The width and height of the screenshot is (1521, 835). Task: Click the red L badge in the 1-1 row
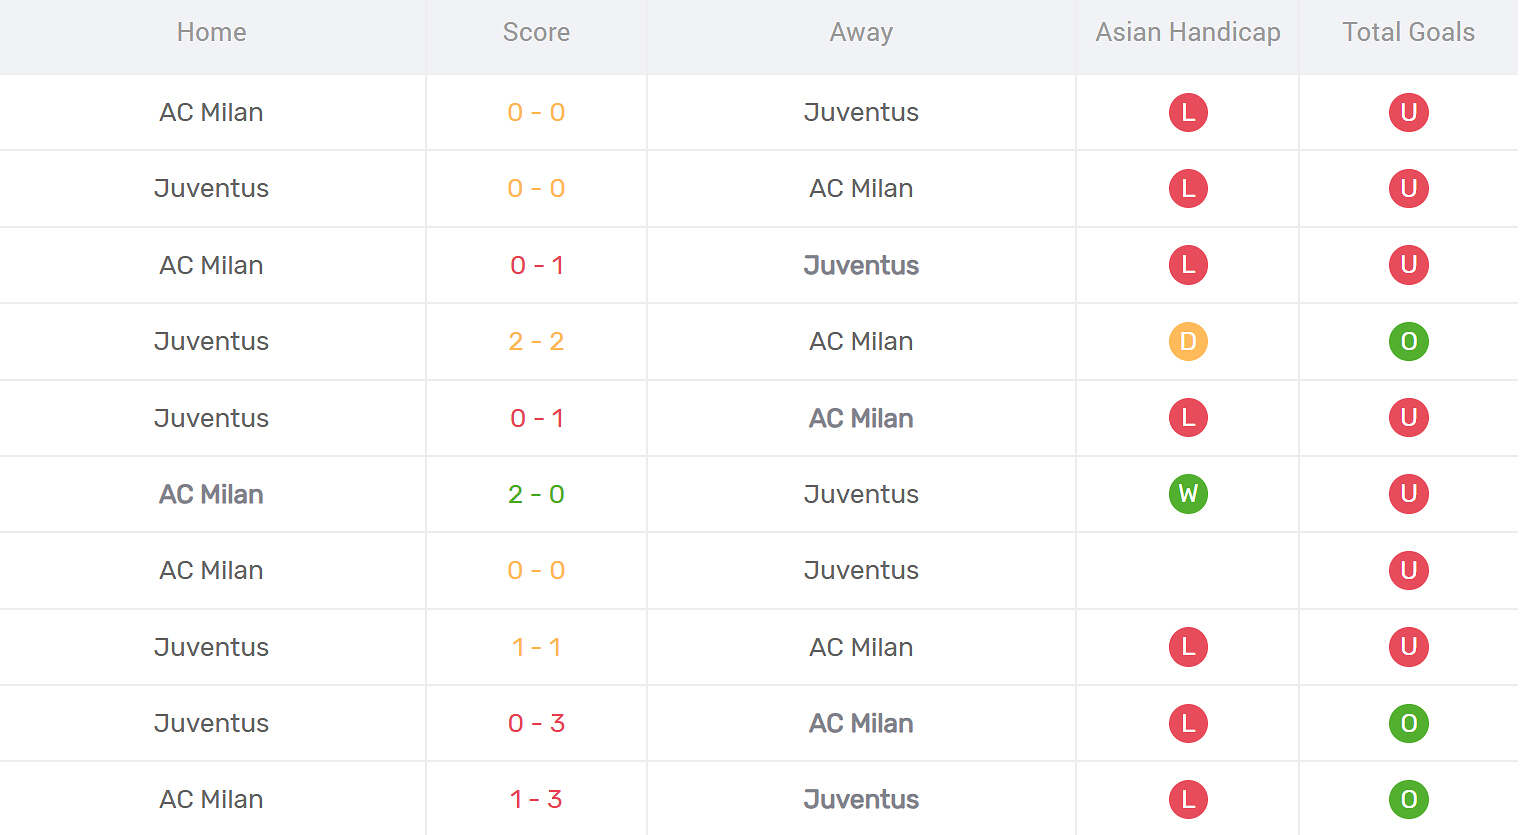coord(1188,647)
